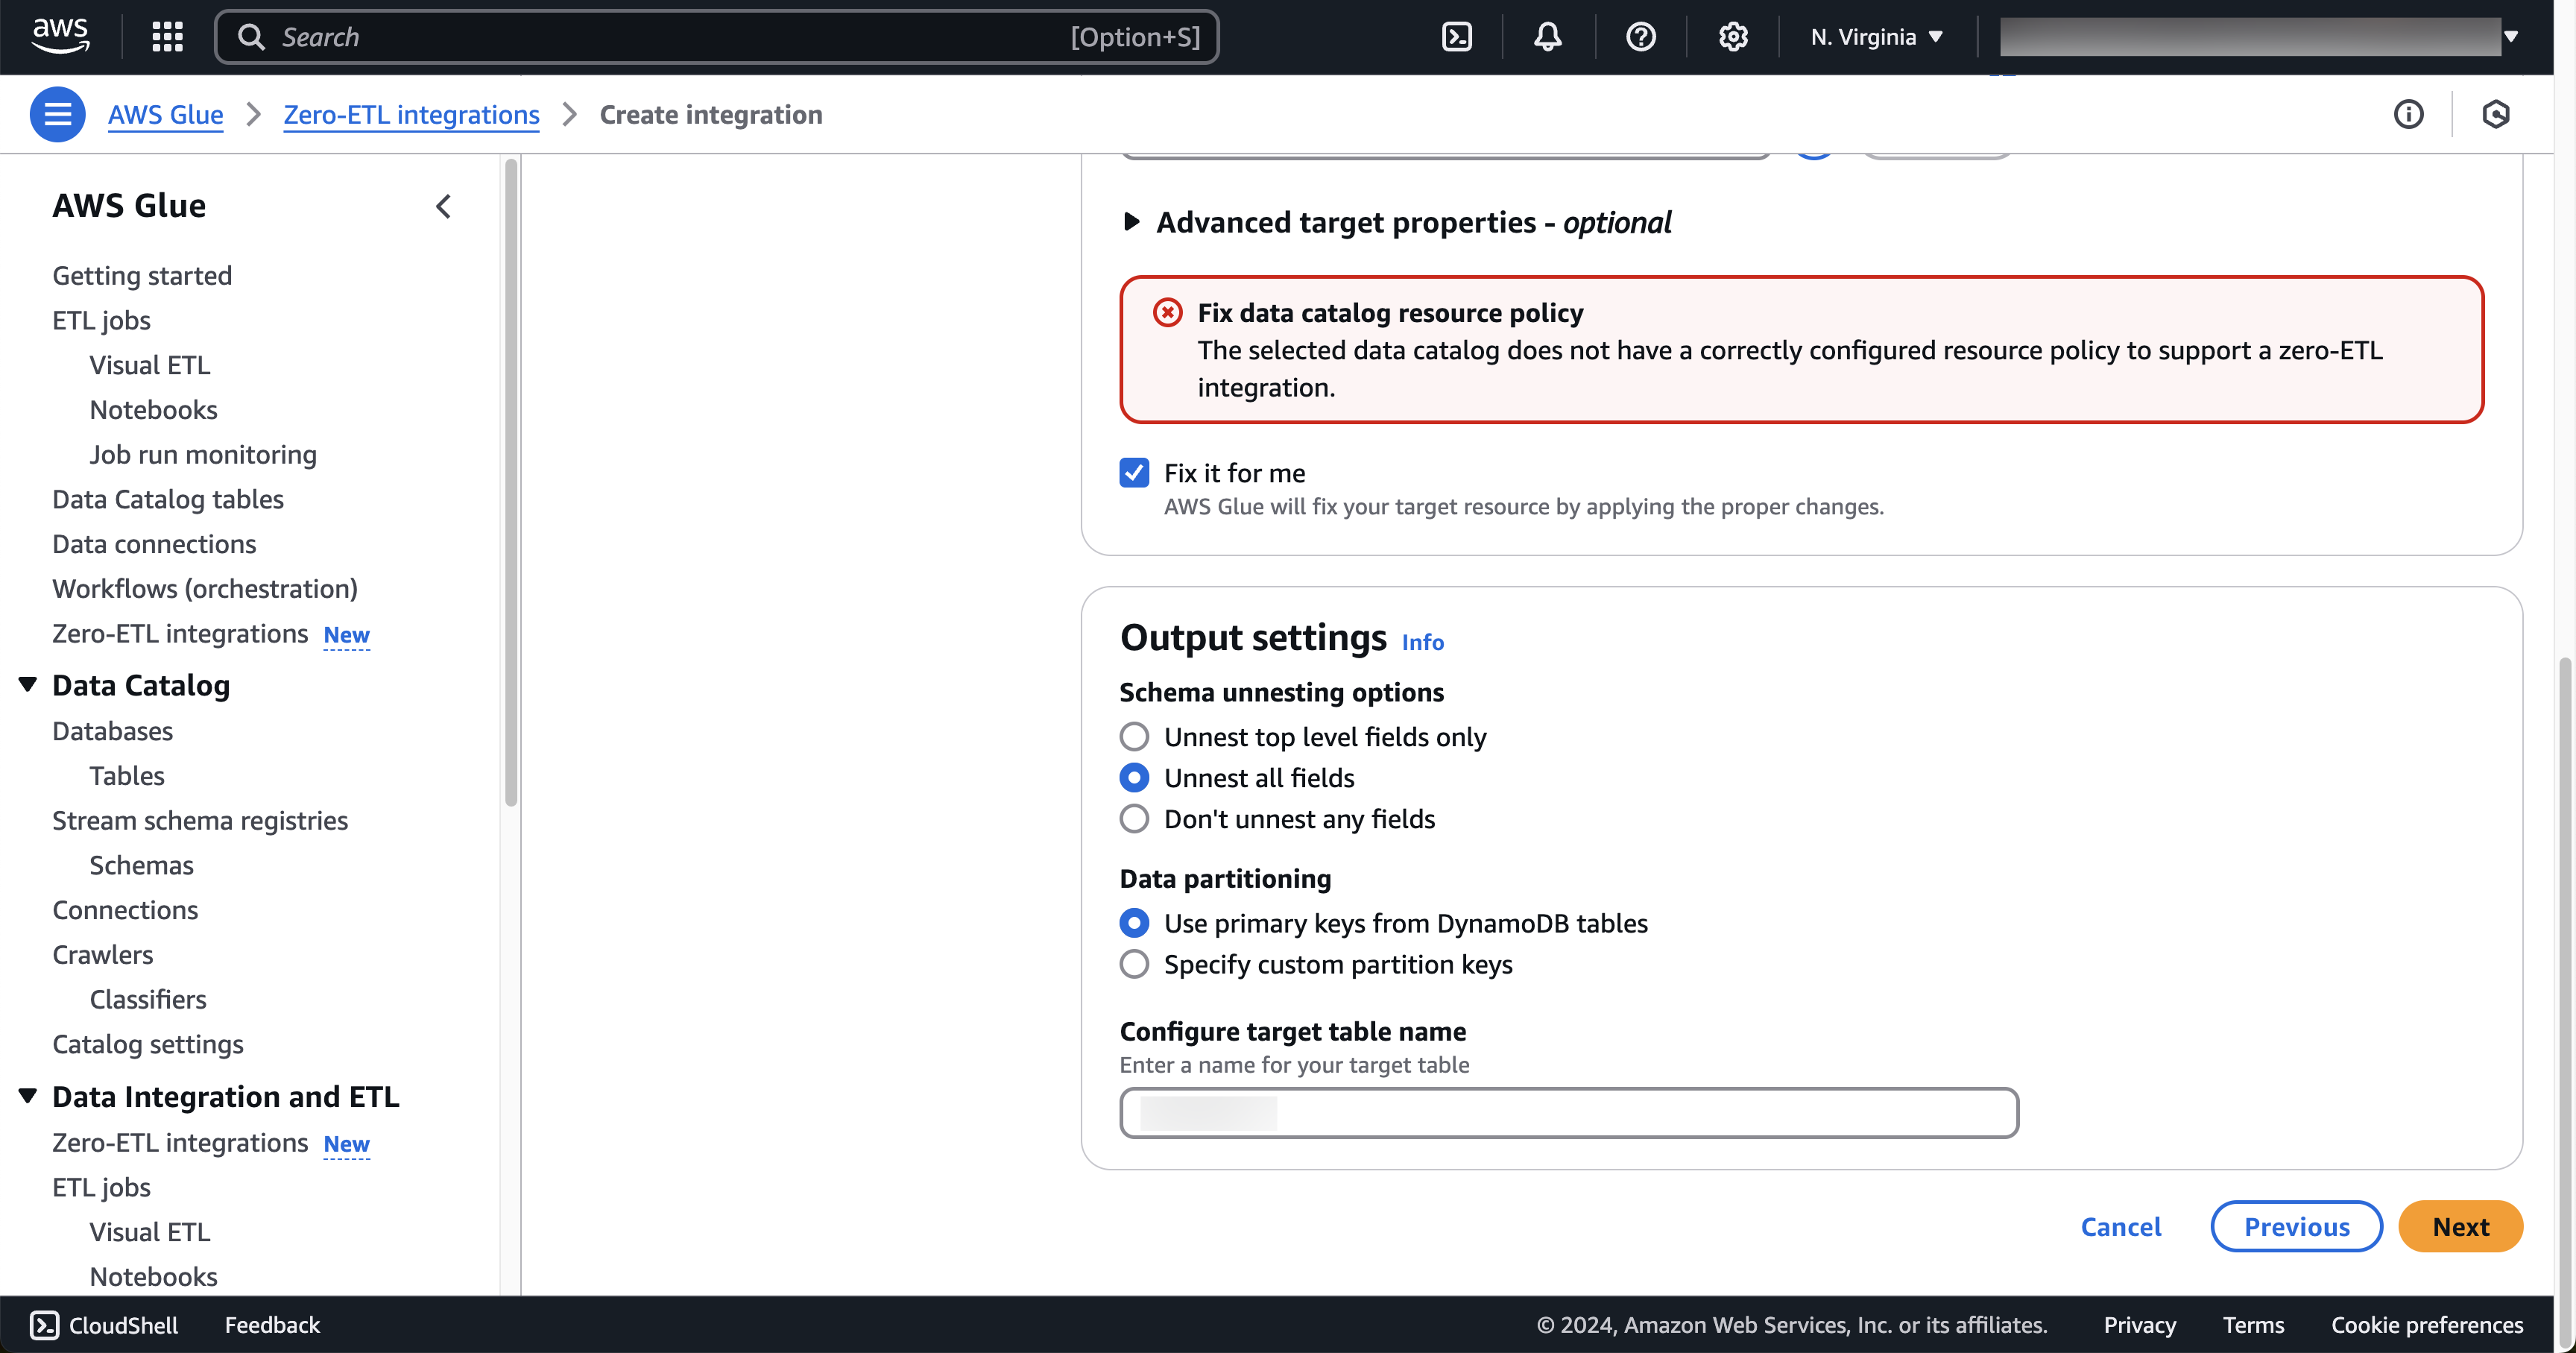The image size is (2576, 1353).
Task: Go to Zero-ETL integrations breadcrumb link
Action: point(411,115)
